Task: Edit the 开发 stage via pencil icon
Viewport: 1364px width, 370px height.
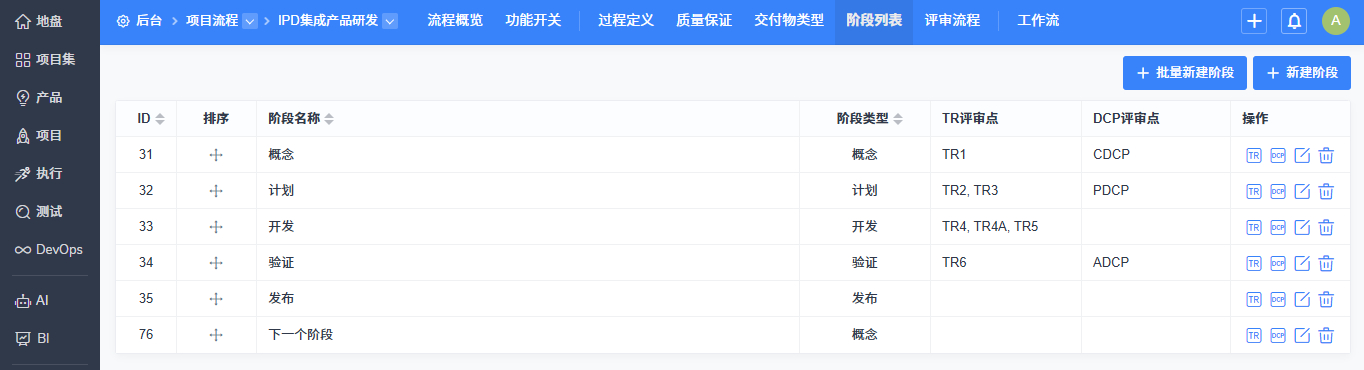Action: click(x=1302, y=227)
